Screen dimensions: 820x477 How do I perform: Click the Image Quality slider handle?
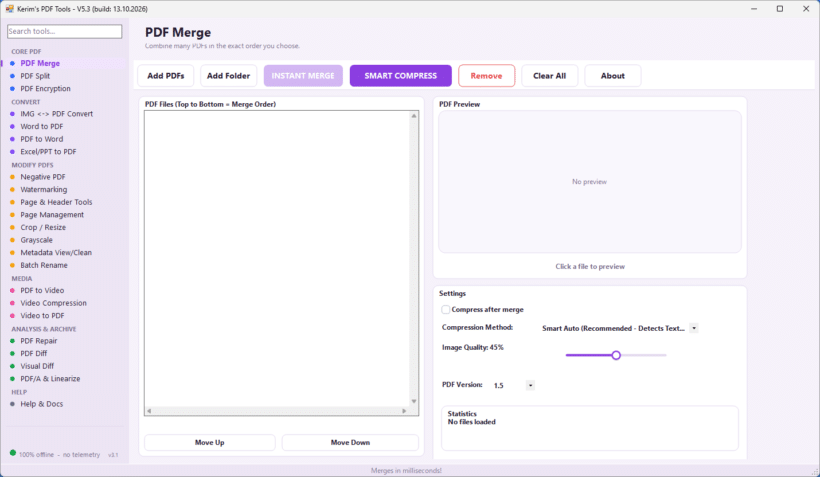tap(616, 356)
